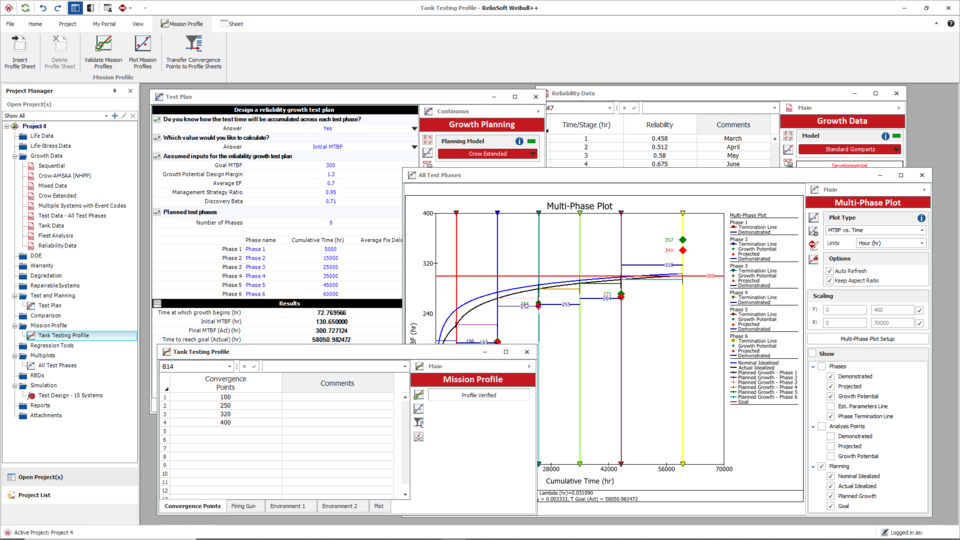
Task: Switch to the Sheet ribbon tab
Action: click(232, 24)
